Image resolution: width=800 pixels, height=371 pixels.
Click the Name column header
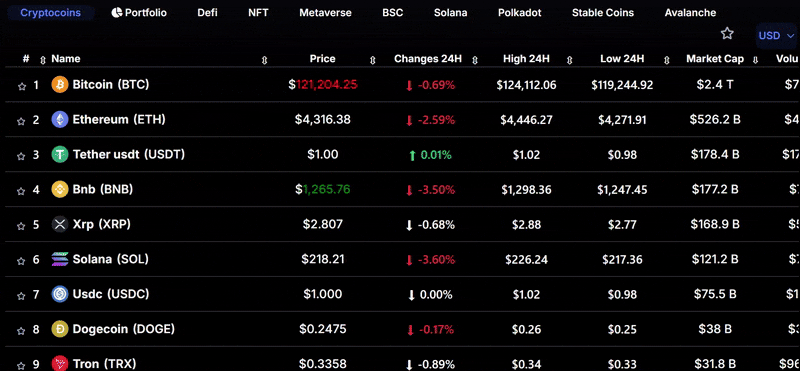(66, 59)
